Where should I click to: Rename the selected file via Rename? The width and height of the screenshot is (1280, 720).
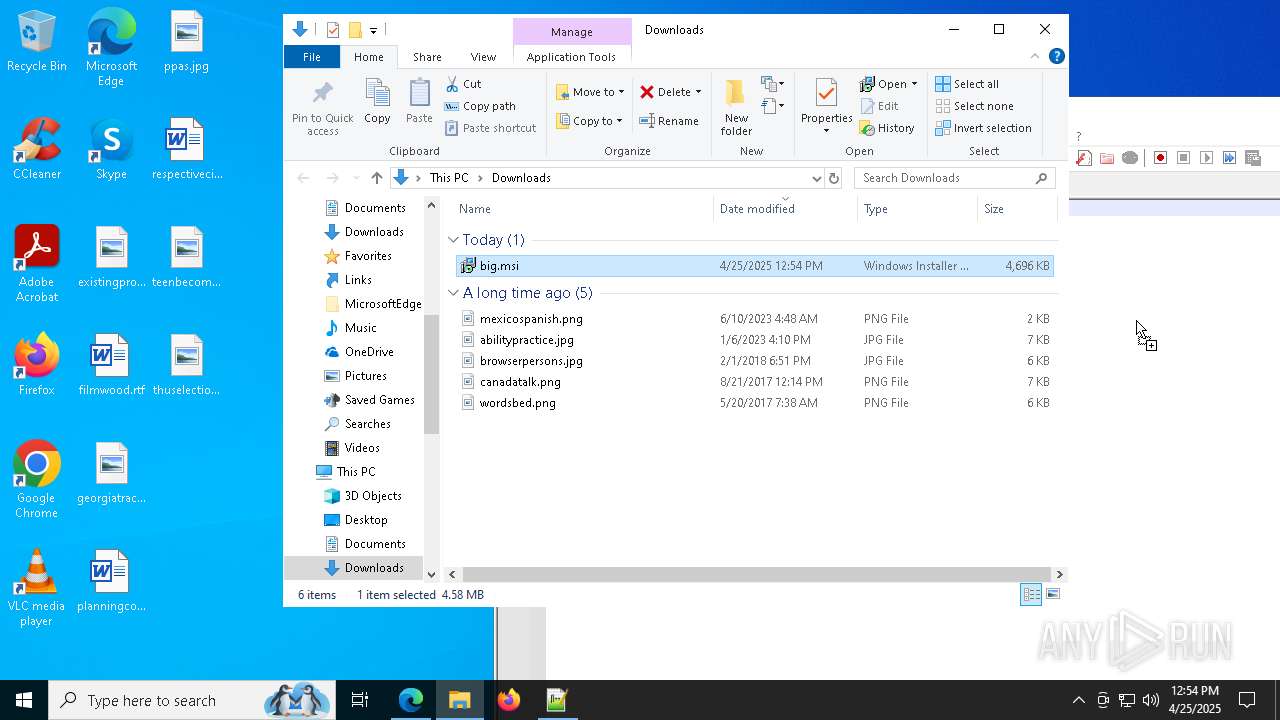click(668, 121)
